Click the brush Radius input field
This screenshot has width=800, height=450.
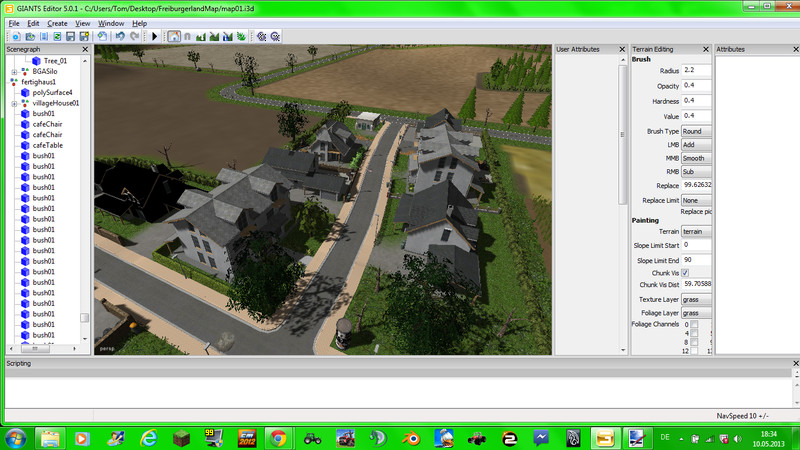696,70
